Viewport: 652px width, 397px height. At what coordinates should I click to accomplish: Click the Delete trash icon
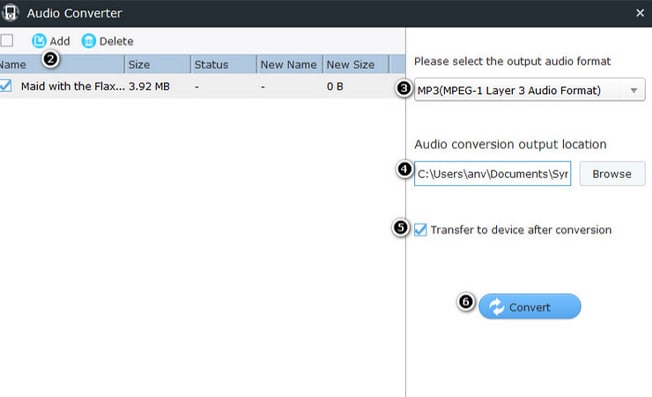(89, 41)
